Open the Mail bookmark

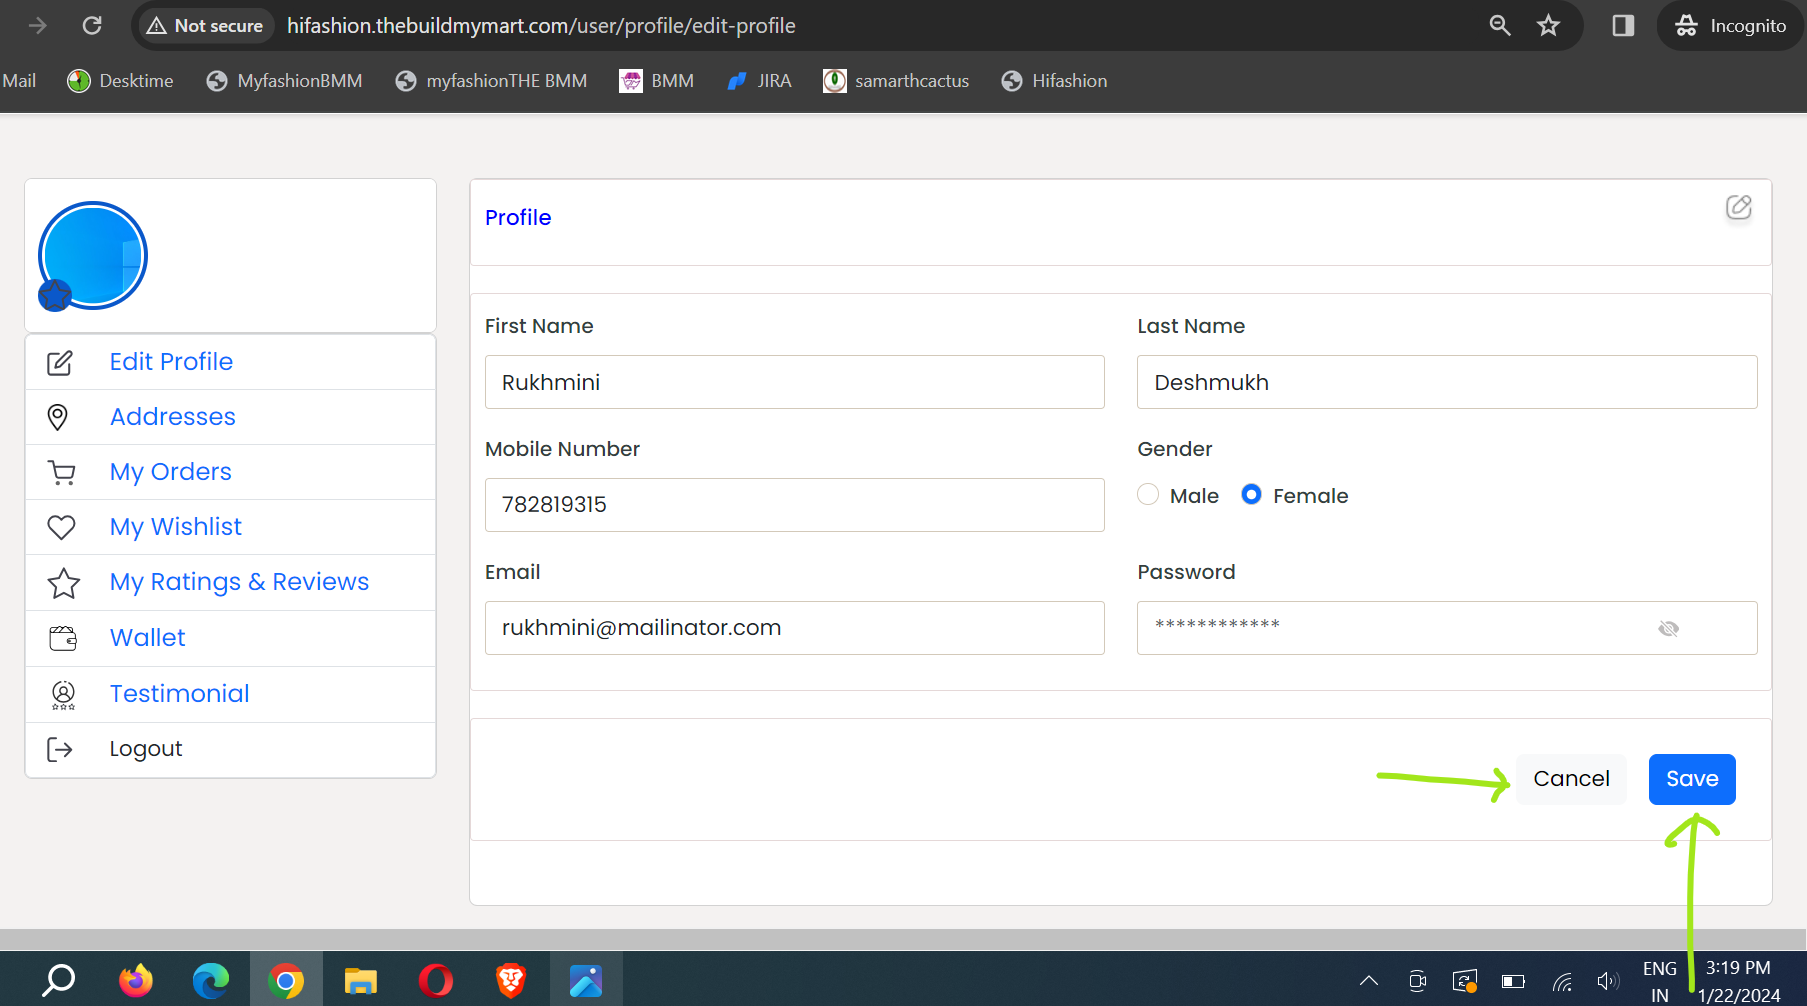coord(19,81)
